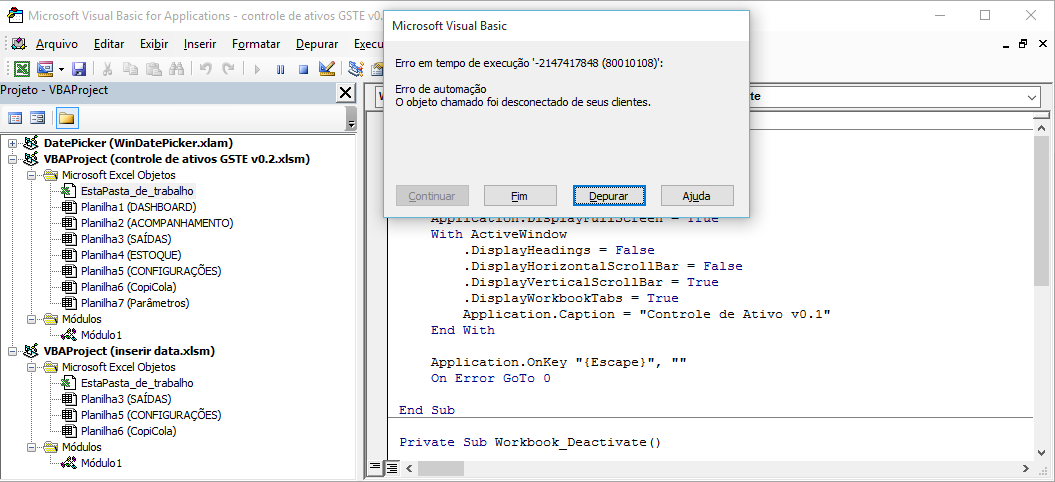The width and height of the screenshot is (1055, 482).
Task: Click the code pane vertical scrollbar down arrow
Action: click(x=1040, y=451)
